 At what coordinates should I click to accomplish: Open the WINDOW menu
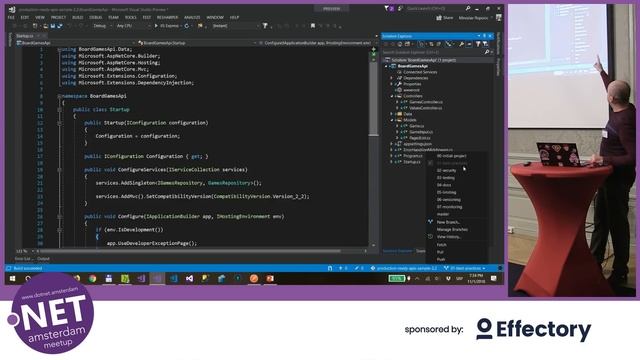tap(215, 18)
